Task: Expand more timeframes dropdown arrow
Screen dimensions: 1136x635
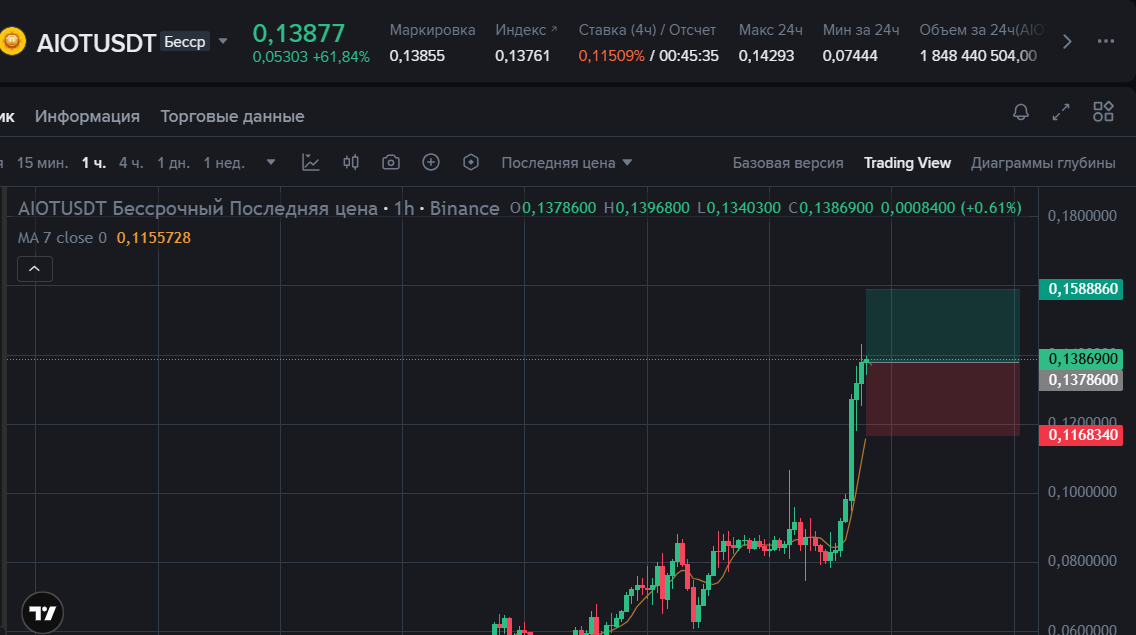Action: point(271,162)
